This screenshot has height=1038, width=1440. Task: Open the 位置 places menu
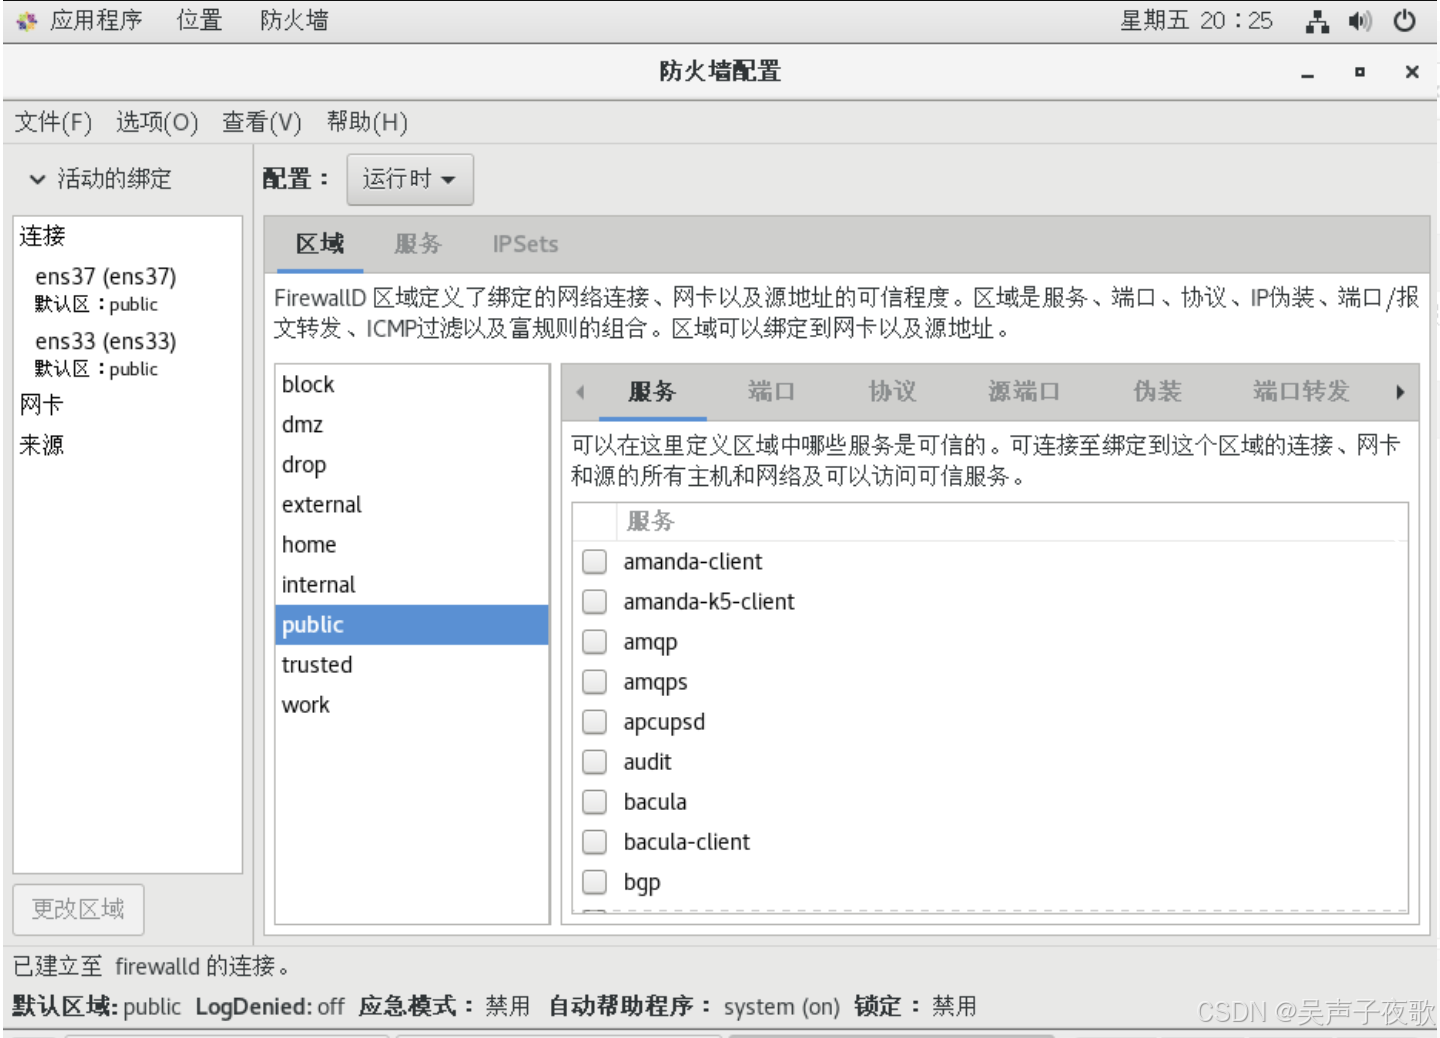pos(199,21)
